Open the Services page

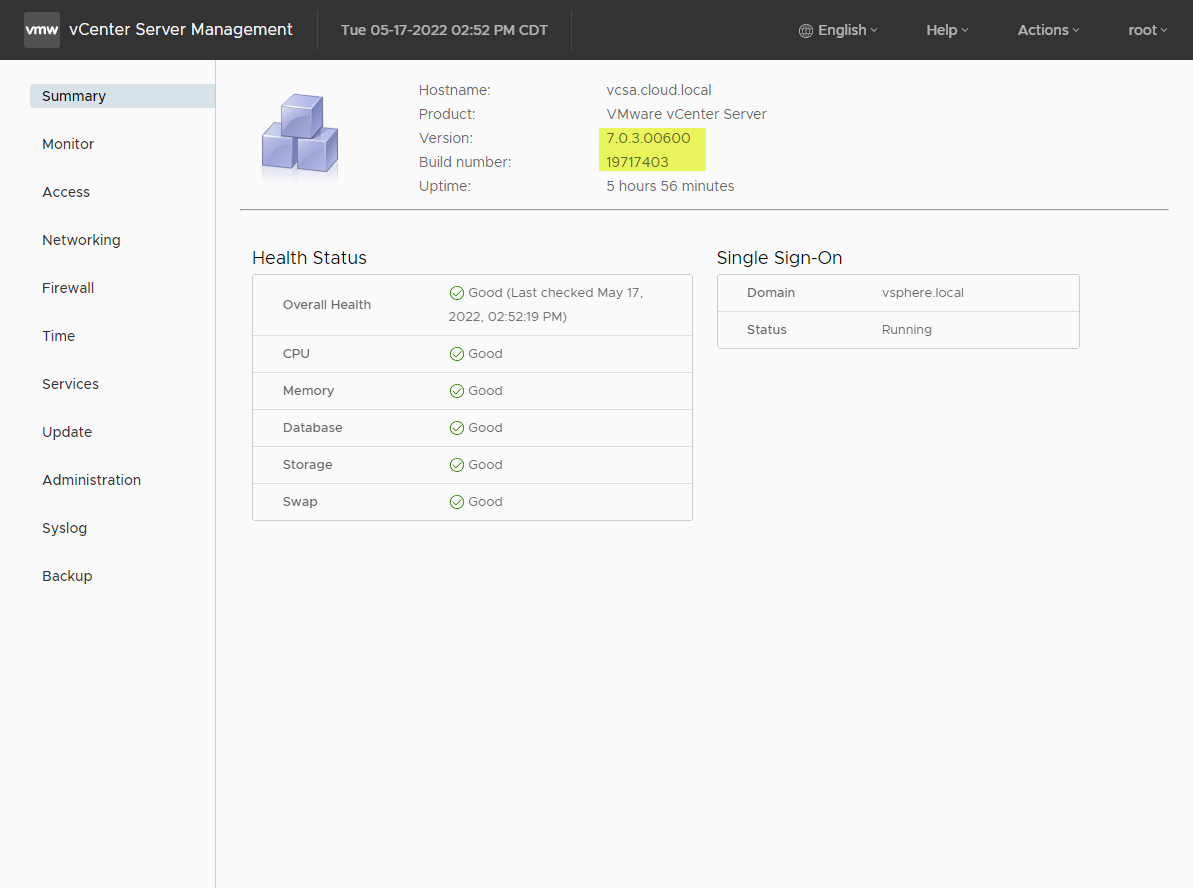point(70,384)
